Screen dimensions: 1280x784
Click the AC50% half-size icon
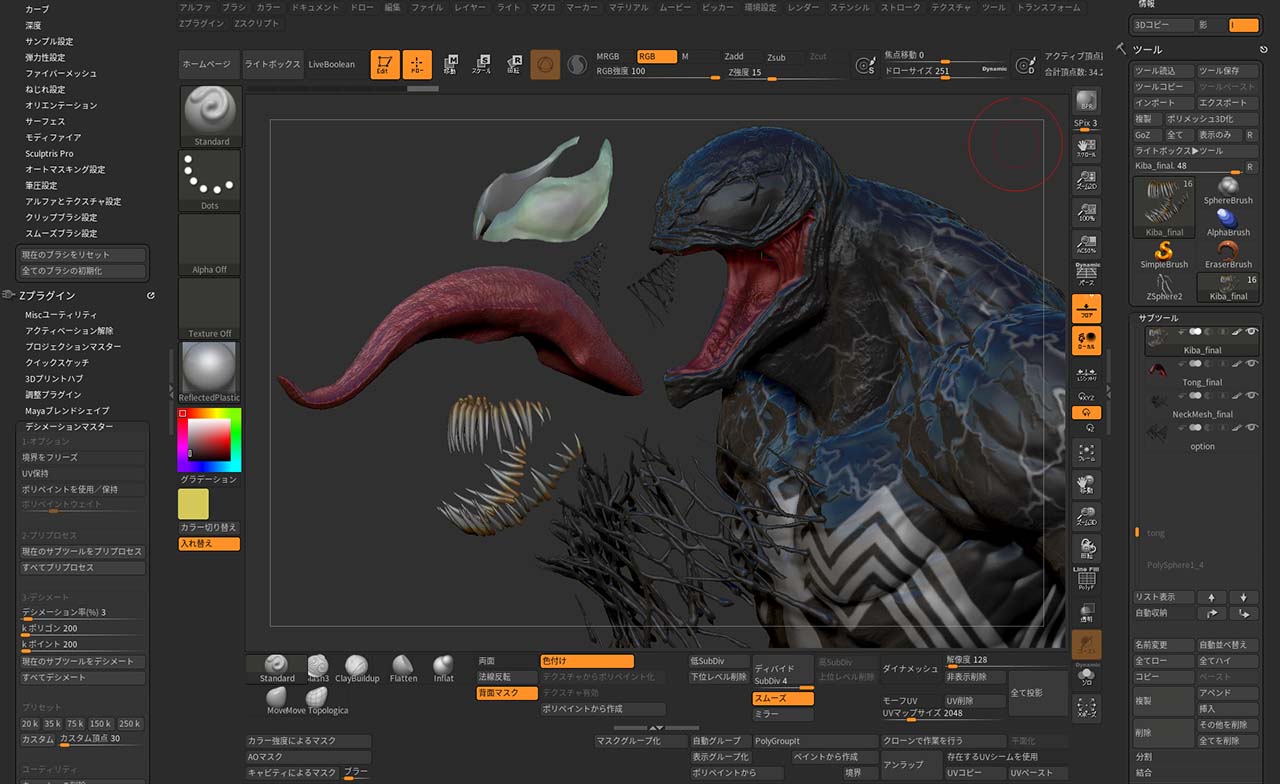tap(1086, 243)
